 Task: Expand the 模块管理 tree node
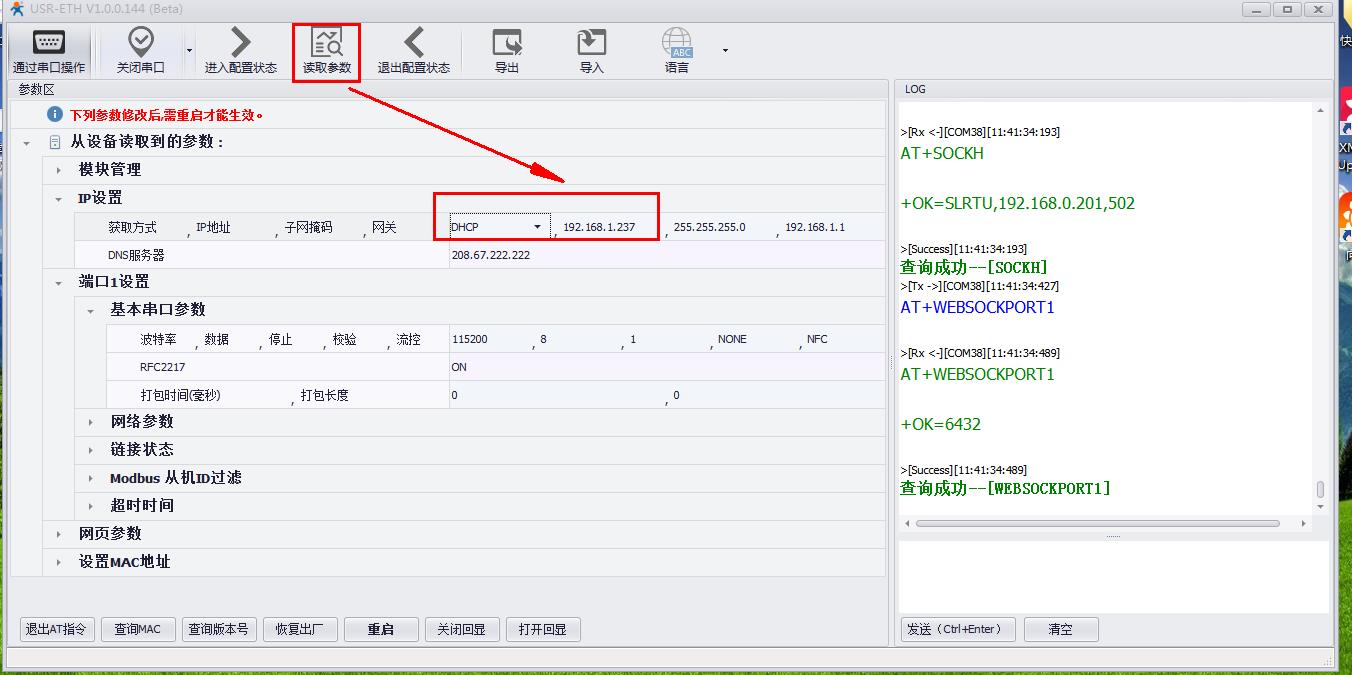59,170
